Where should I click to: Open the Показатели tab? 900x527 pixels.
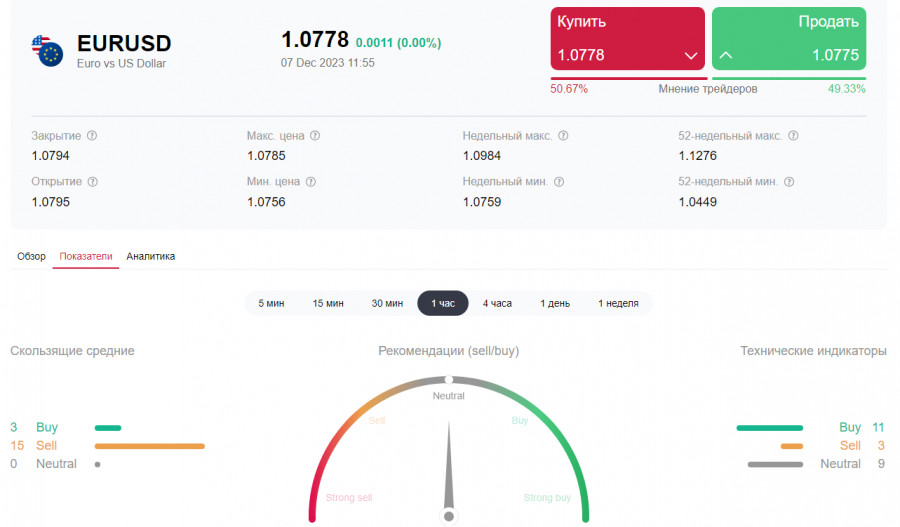(x=86, y=256)
